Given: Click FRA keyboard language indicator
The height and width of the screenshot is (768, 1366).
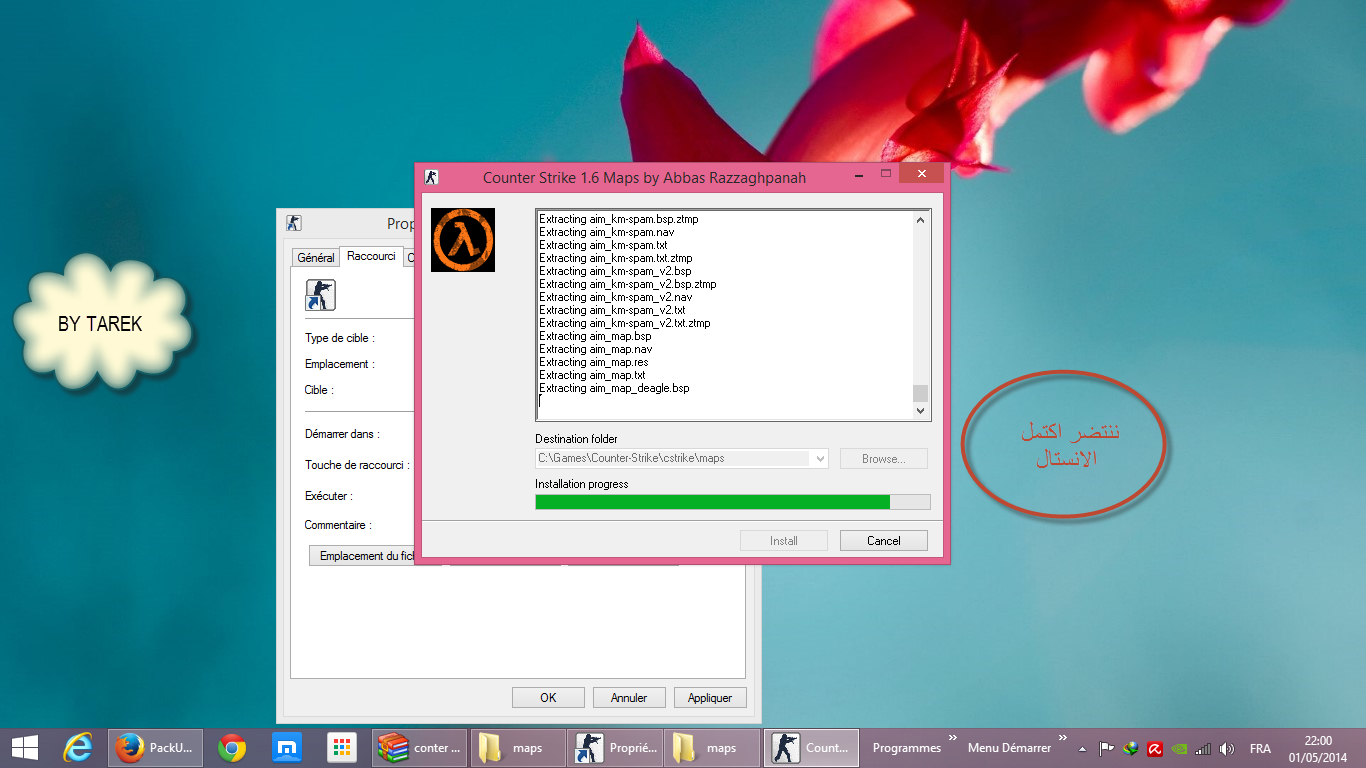Looking at the screenshot, I should (1260, 748).
